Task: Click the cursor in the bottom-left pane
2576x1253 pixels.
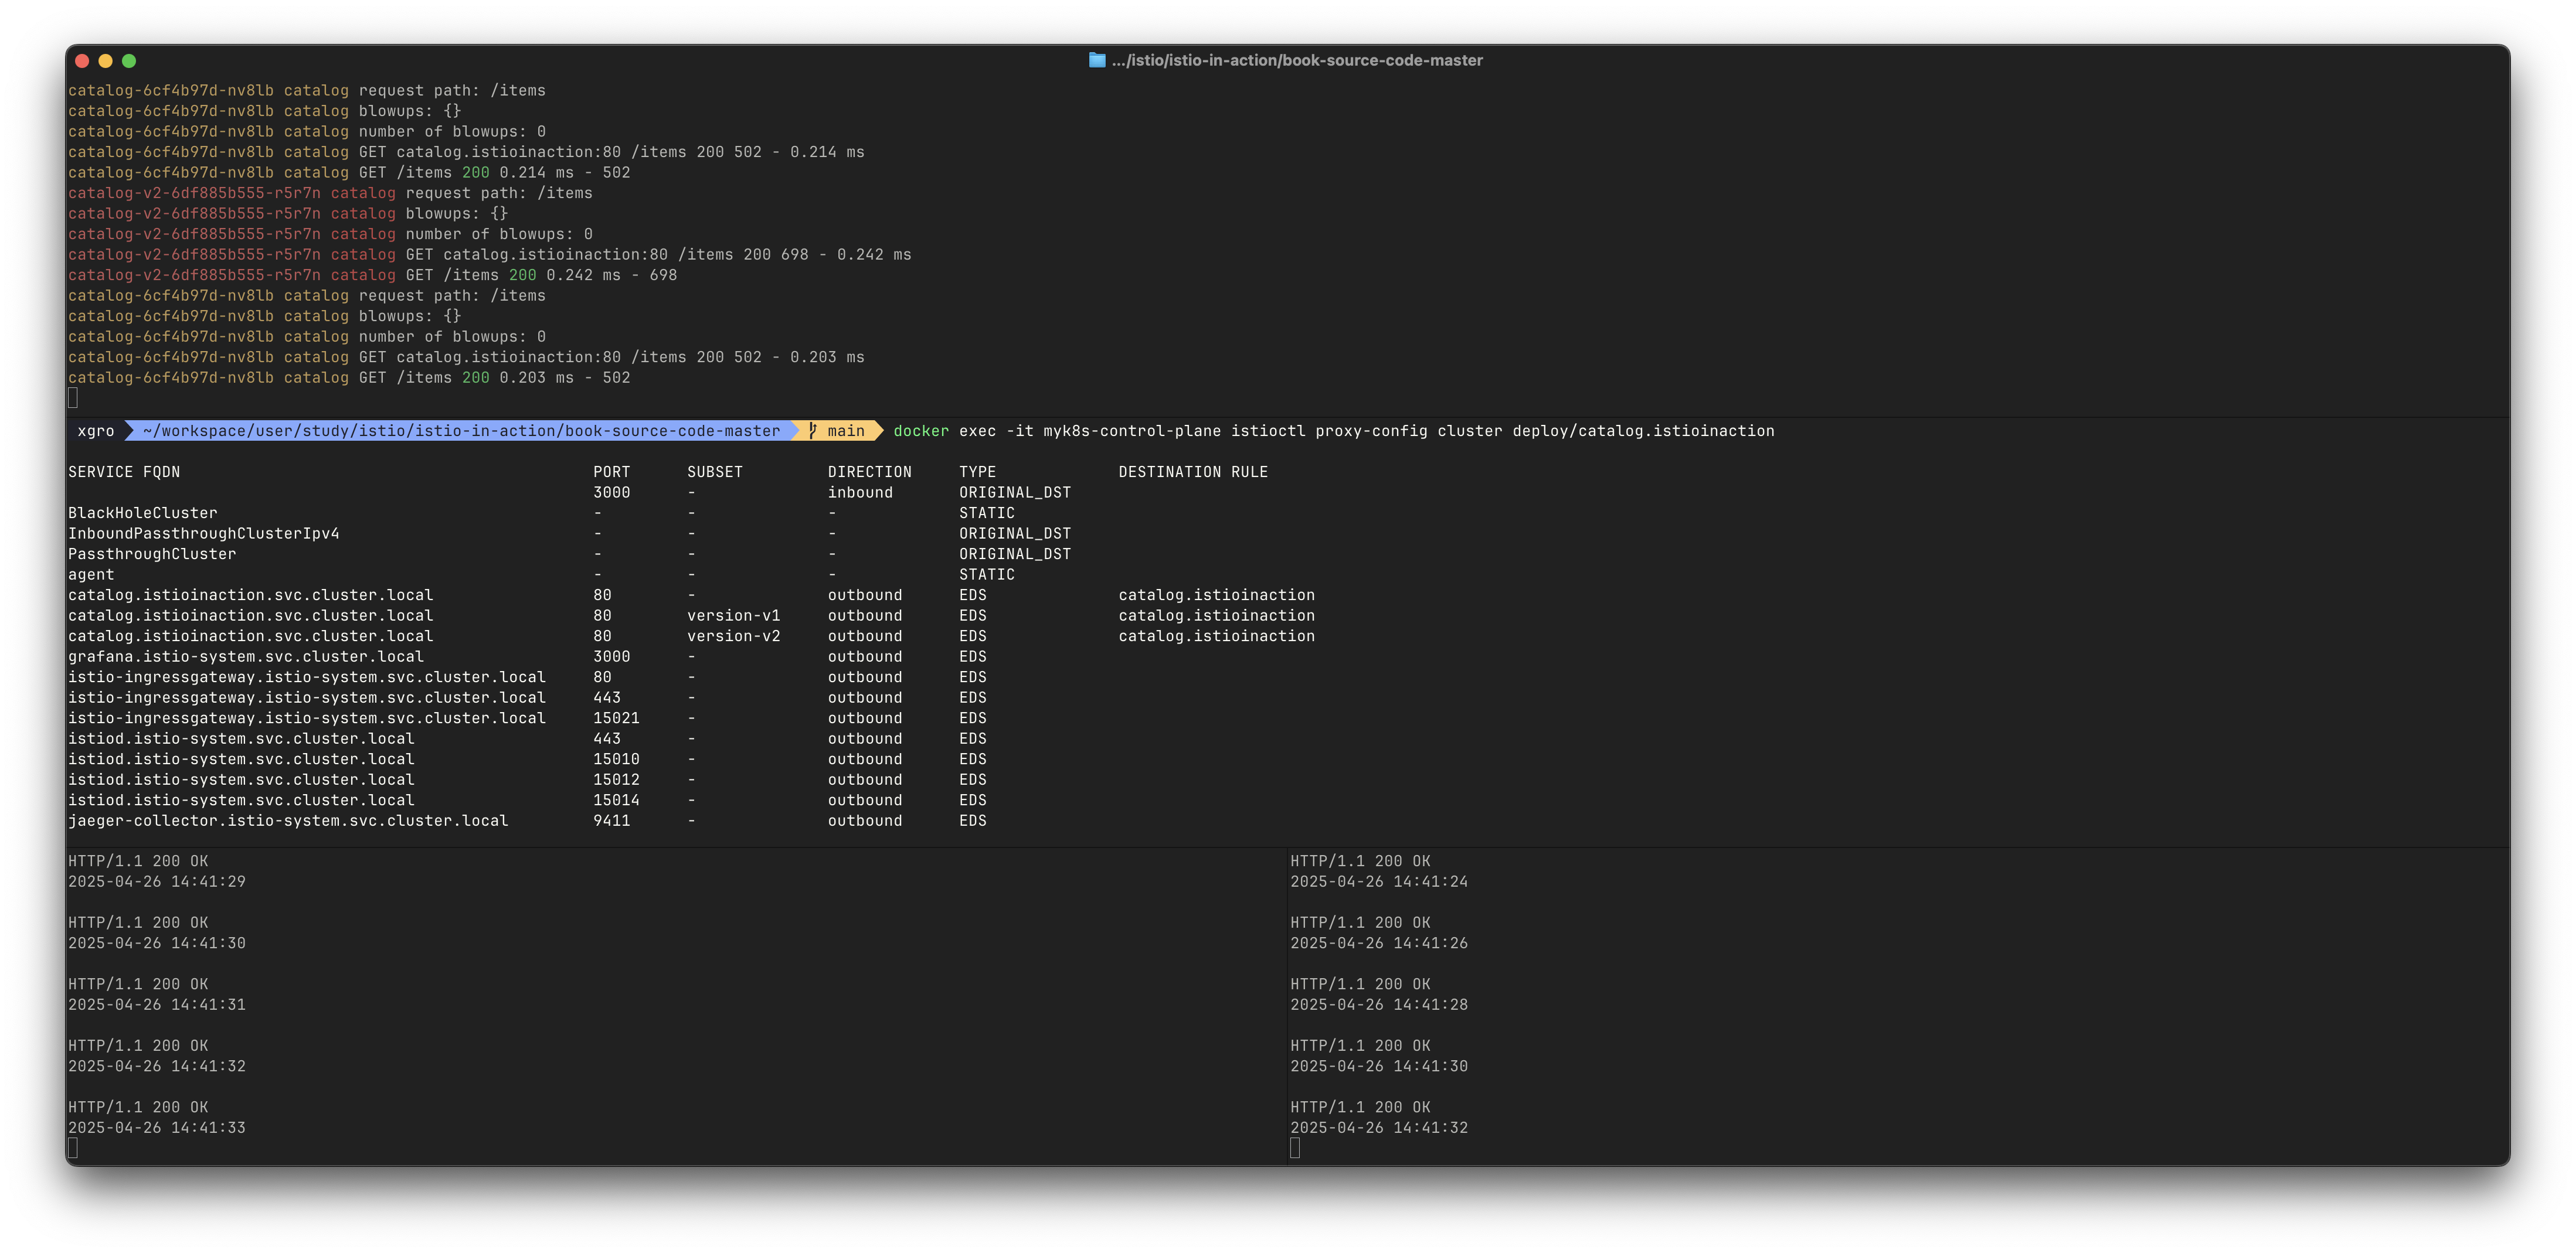Action: coord(73,1148)
